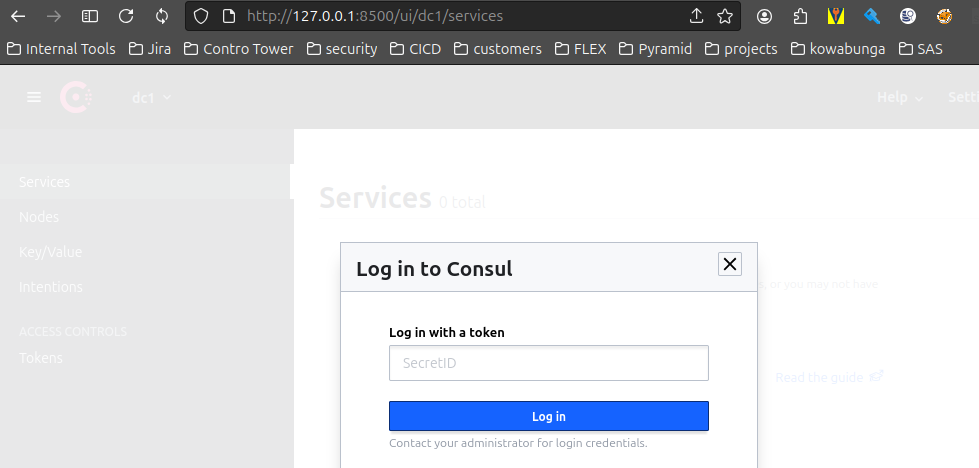Image resolution: width=979 pixels, height=468 pixels.
Task: Open the kowabunga bookmark folder
Action: point(837,49)
